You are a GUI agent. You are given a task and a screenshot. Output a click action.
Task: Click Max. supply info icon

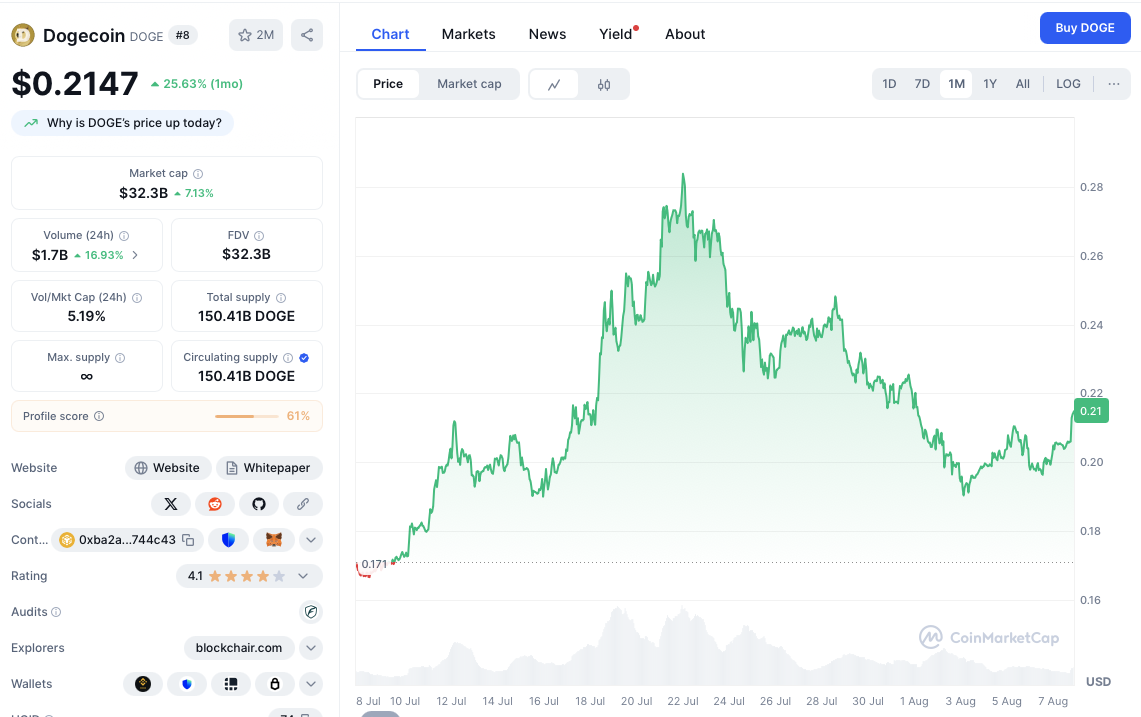tap(120, 358)
